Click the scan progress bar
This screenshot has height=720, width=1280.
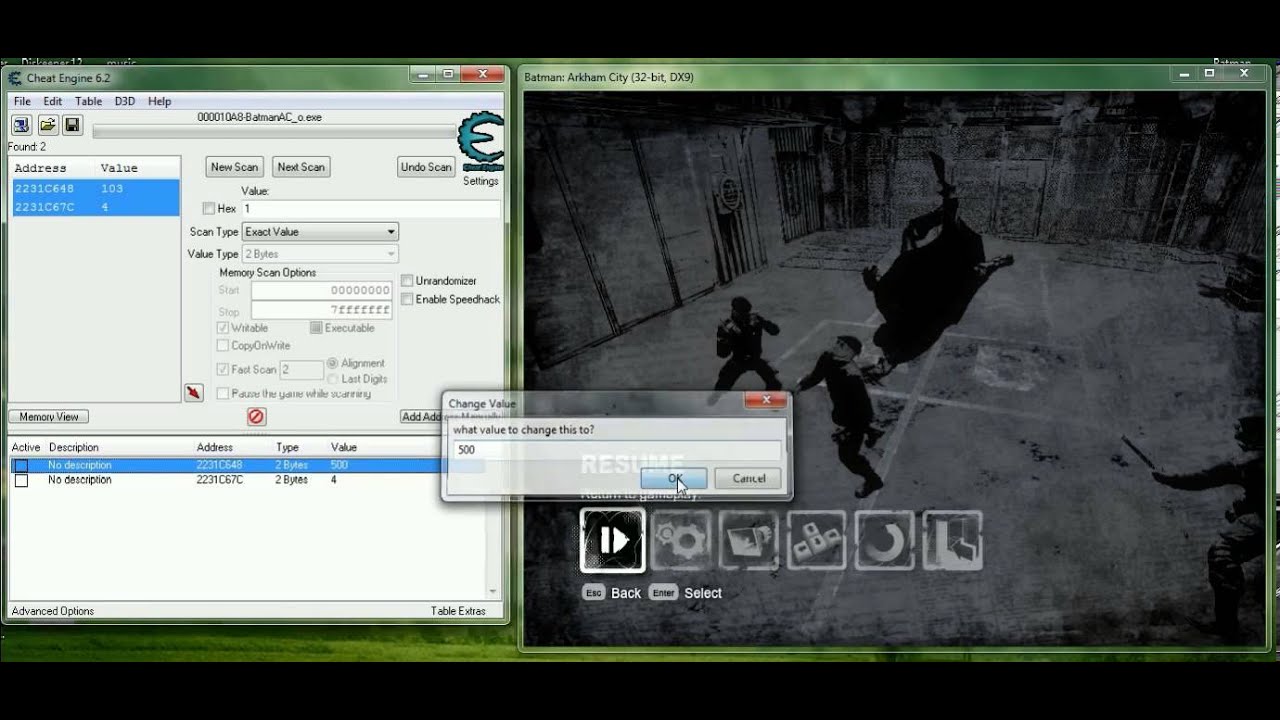[274, 132]
